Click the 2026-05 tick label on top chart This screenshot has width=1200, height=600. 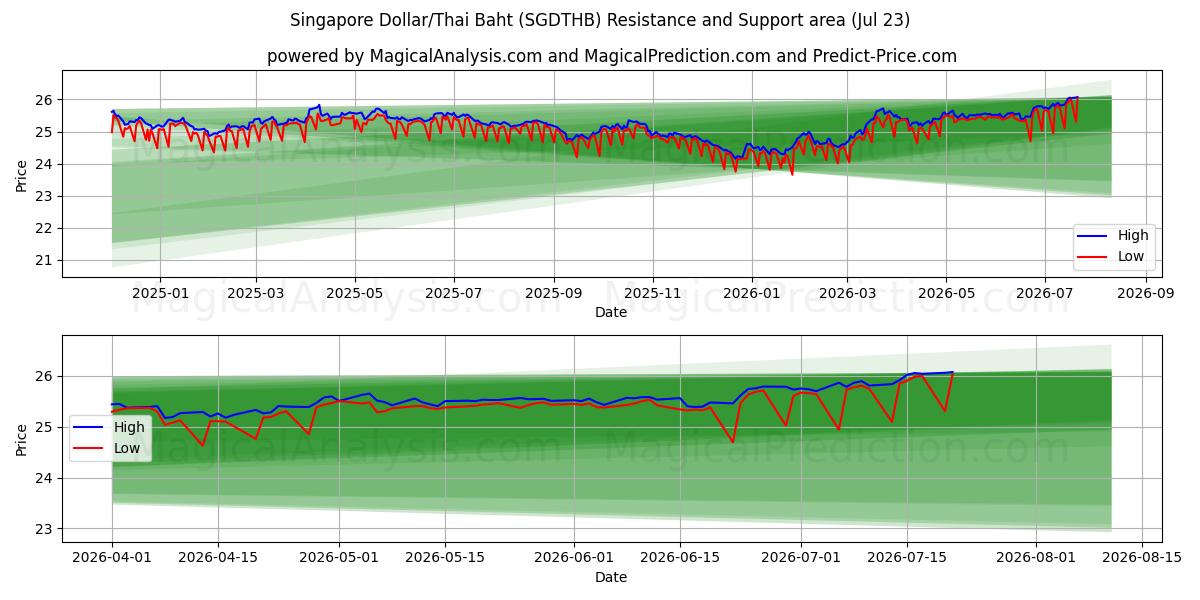point(946,294)
